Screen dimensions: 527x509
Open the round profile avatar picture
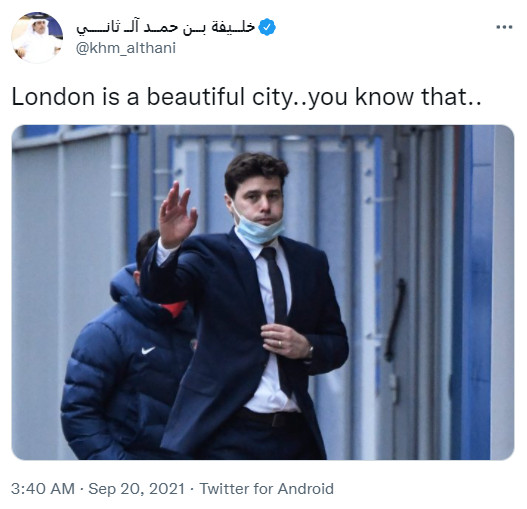click(37, 37)
